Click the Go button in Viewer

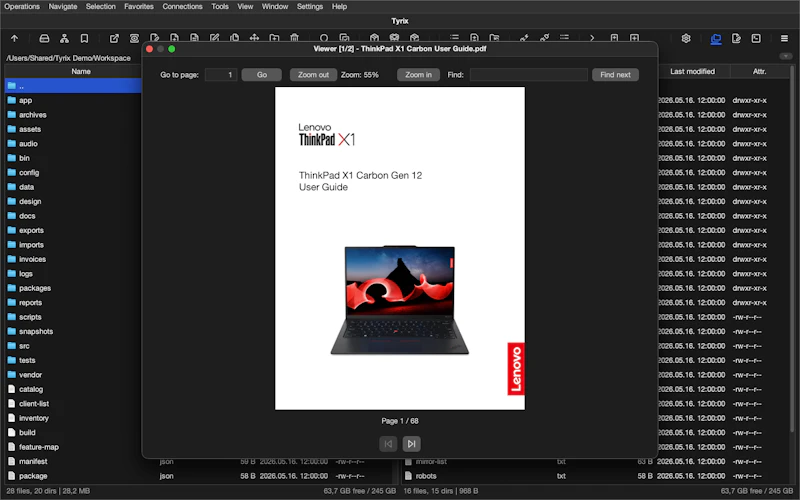tap(262, 75)
